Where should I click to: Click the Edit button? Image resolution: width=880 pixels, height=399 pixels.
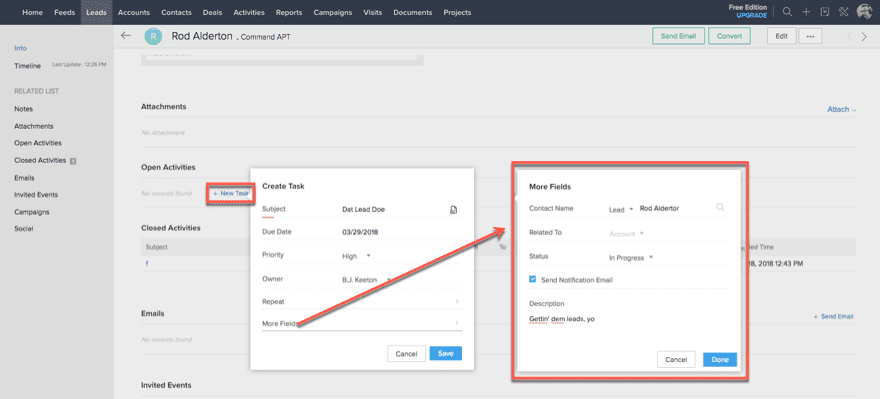click(x=781, y=36)
